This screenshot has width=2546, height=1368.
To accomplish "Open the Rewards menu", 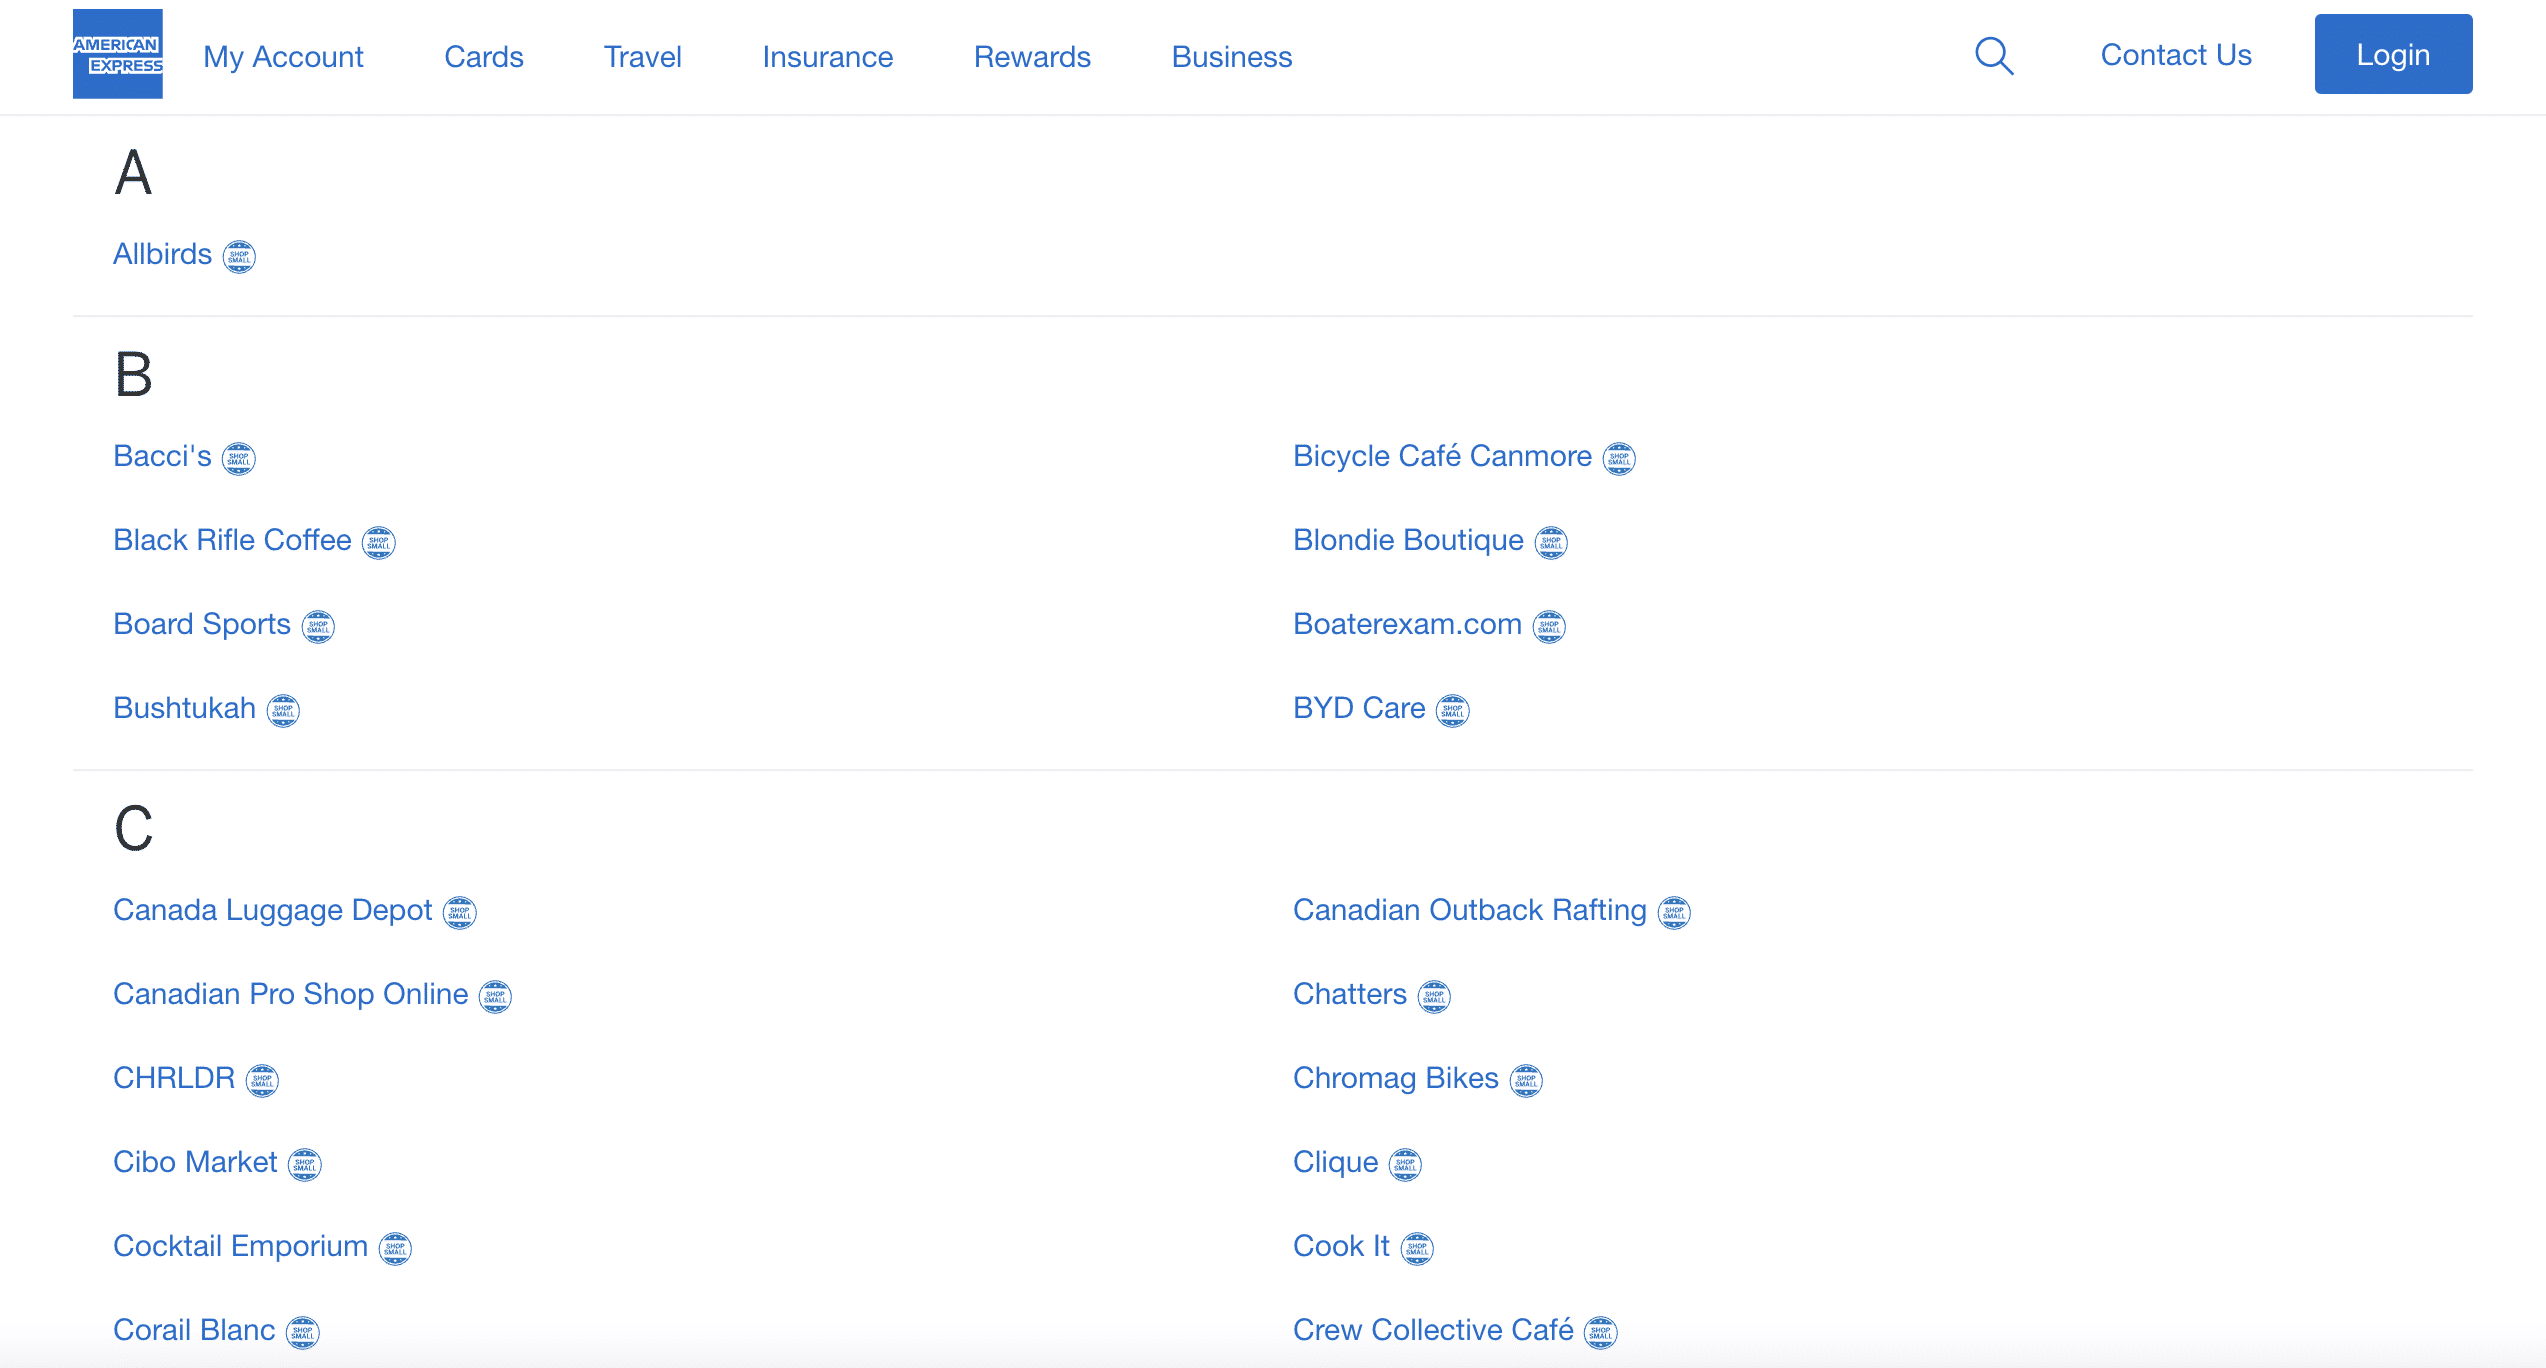I will [1032, 57].
